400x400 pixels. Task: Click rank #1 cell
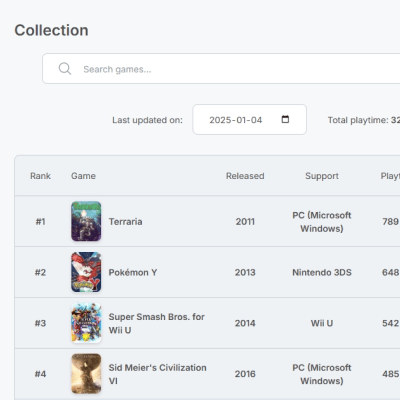click(40, 222)
